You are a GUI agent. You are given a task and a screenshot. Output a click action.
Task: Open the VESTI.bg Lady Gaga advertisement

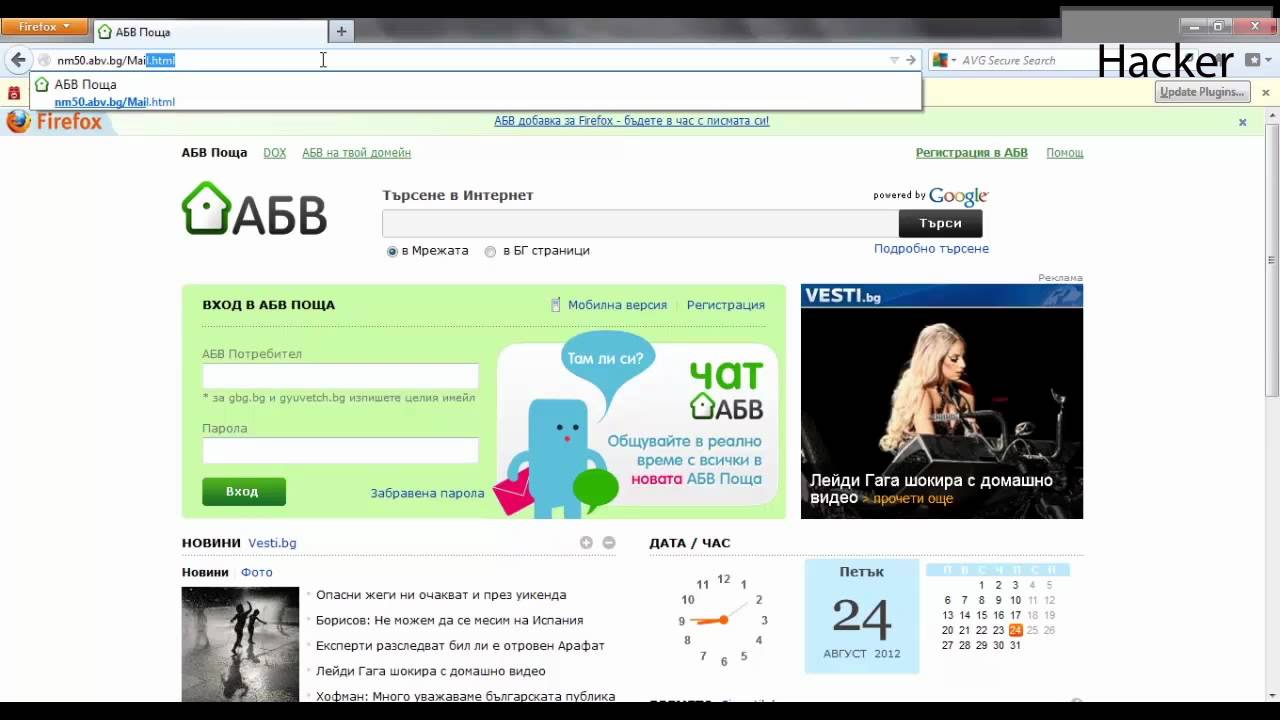click(x=941, y=401)
